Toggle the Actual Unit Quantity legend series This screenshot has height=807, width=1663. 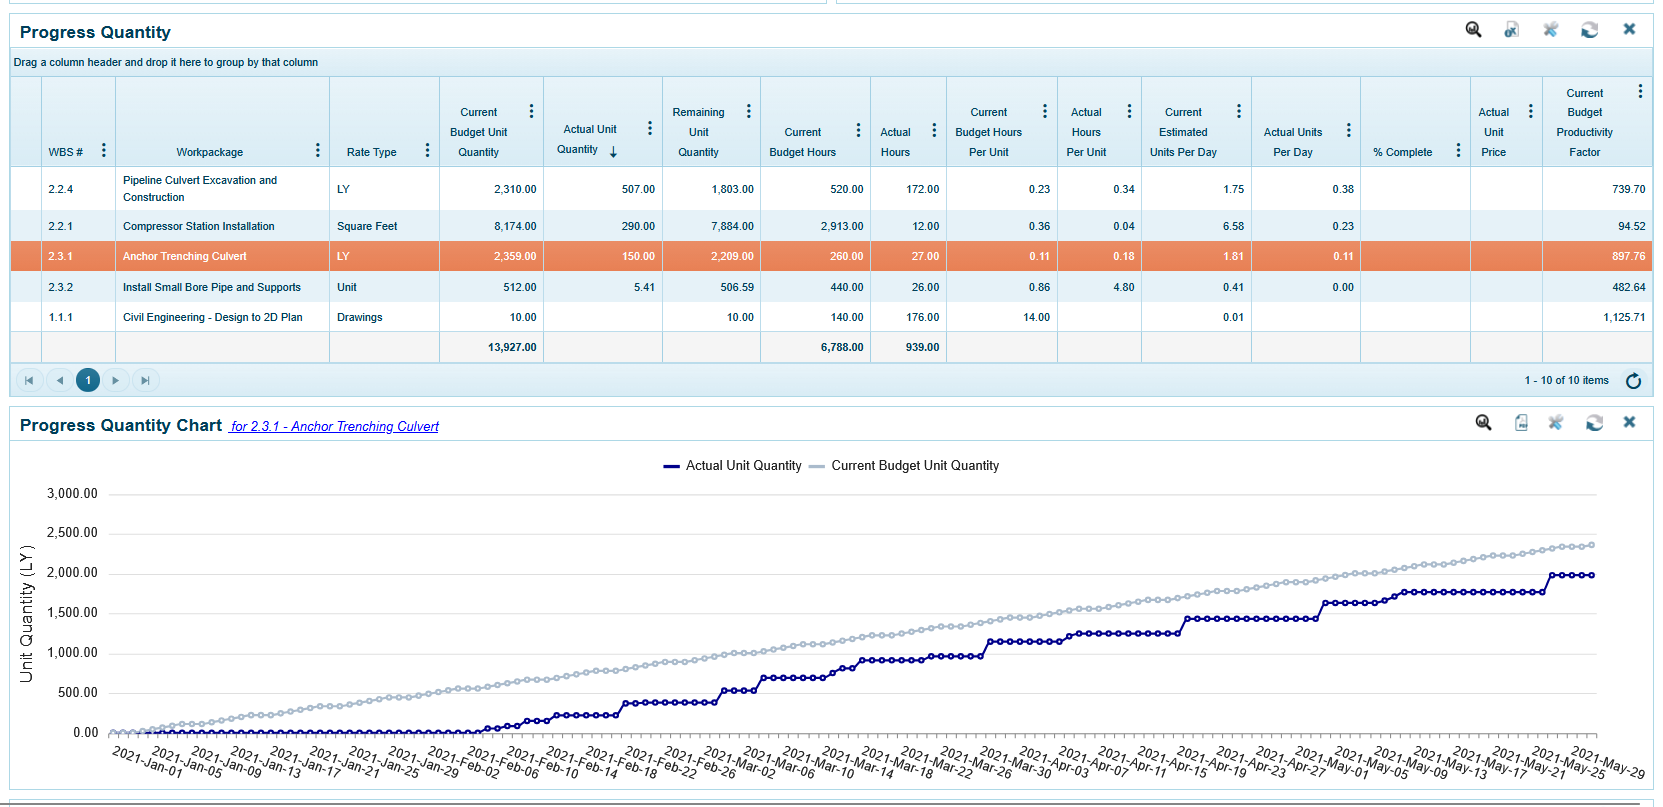742,466
